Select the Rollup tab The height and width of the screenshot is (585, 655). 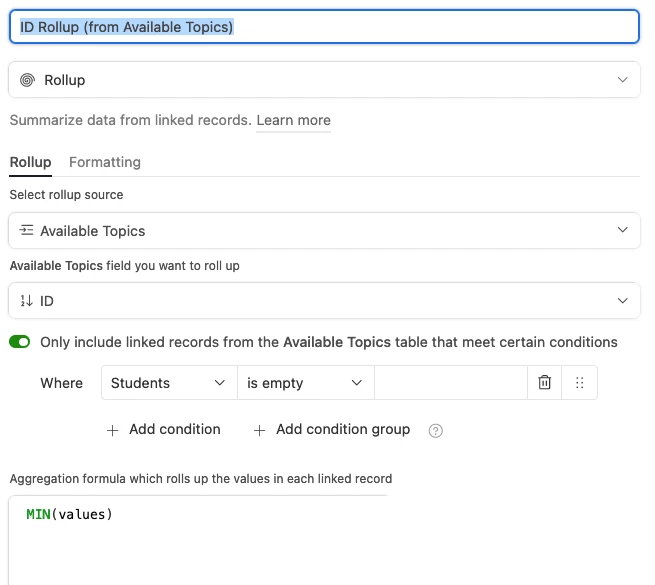pyautogui.click(x=30, y=162)
